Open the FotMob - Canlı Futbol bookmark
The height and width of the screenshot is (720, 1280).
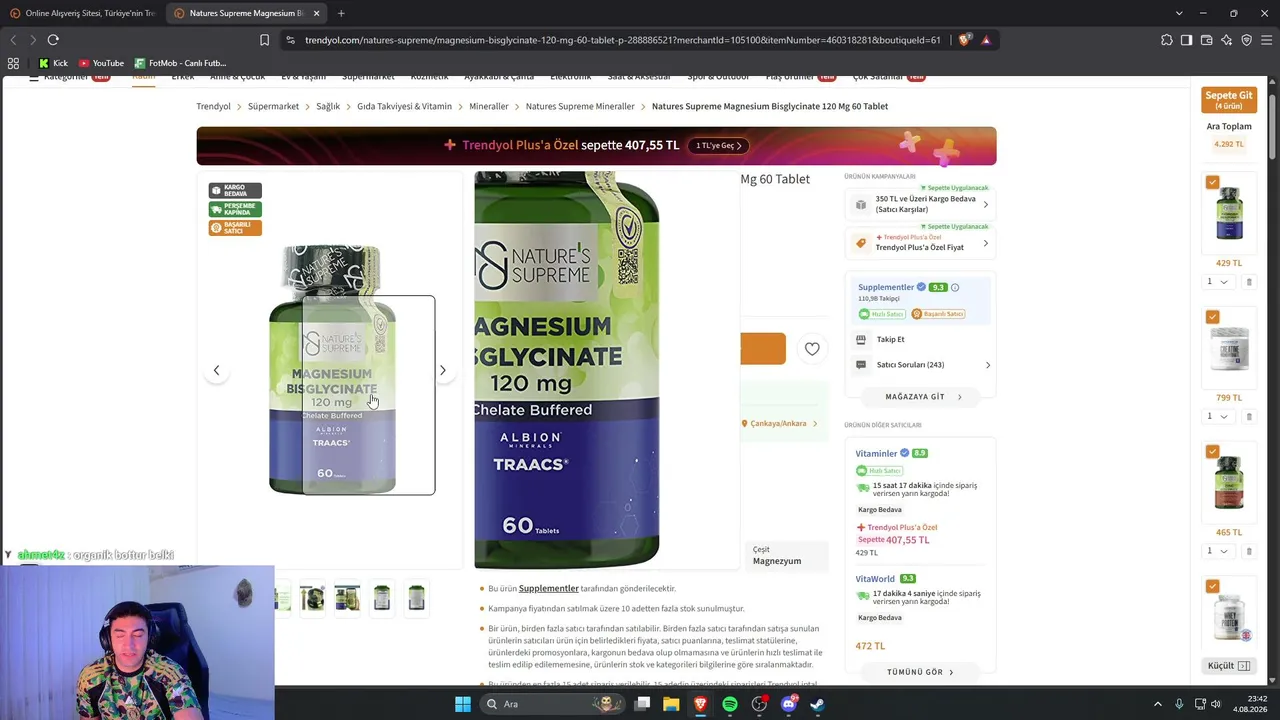[x=180, y=63]
